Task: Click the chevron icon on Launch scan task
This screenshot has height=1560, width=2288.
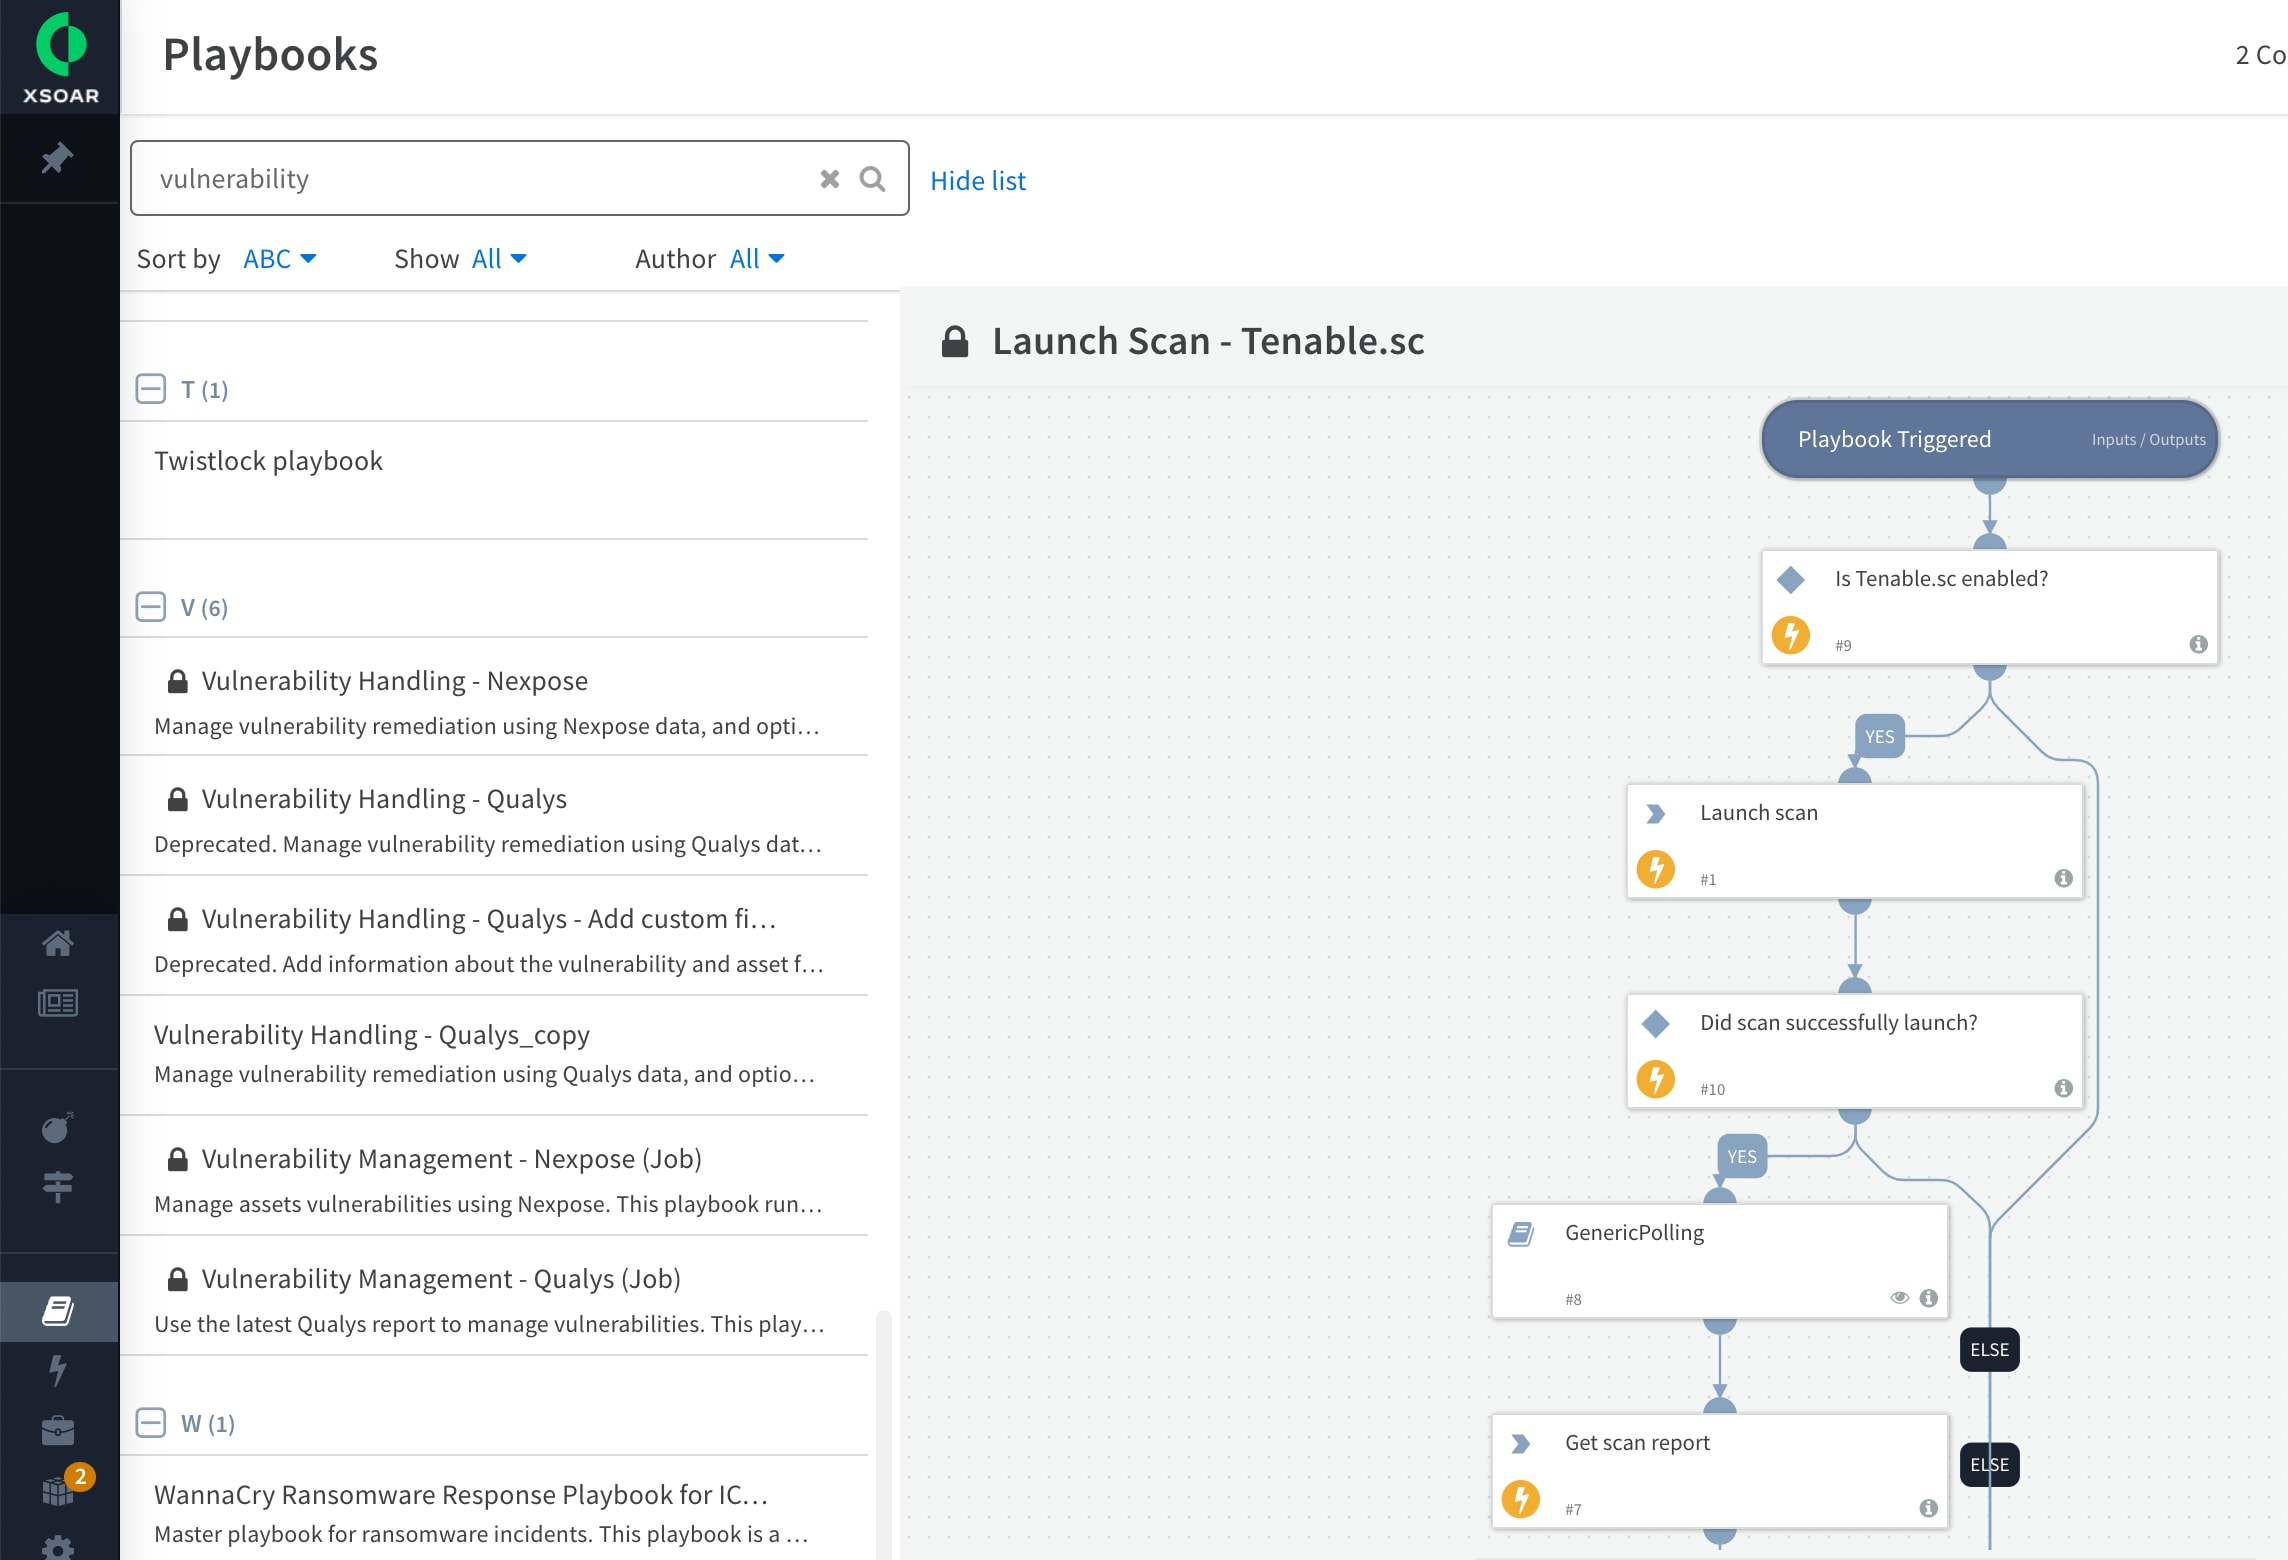Action: click(1656, 814)
